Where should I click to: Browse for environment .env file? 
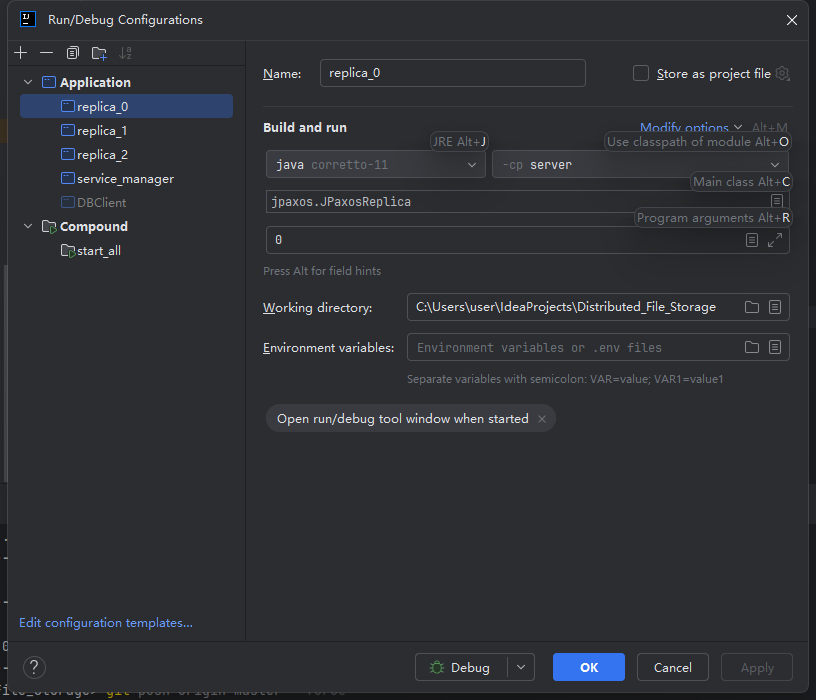pyautogui.click(x=751, y=347)
